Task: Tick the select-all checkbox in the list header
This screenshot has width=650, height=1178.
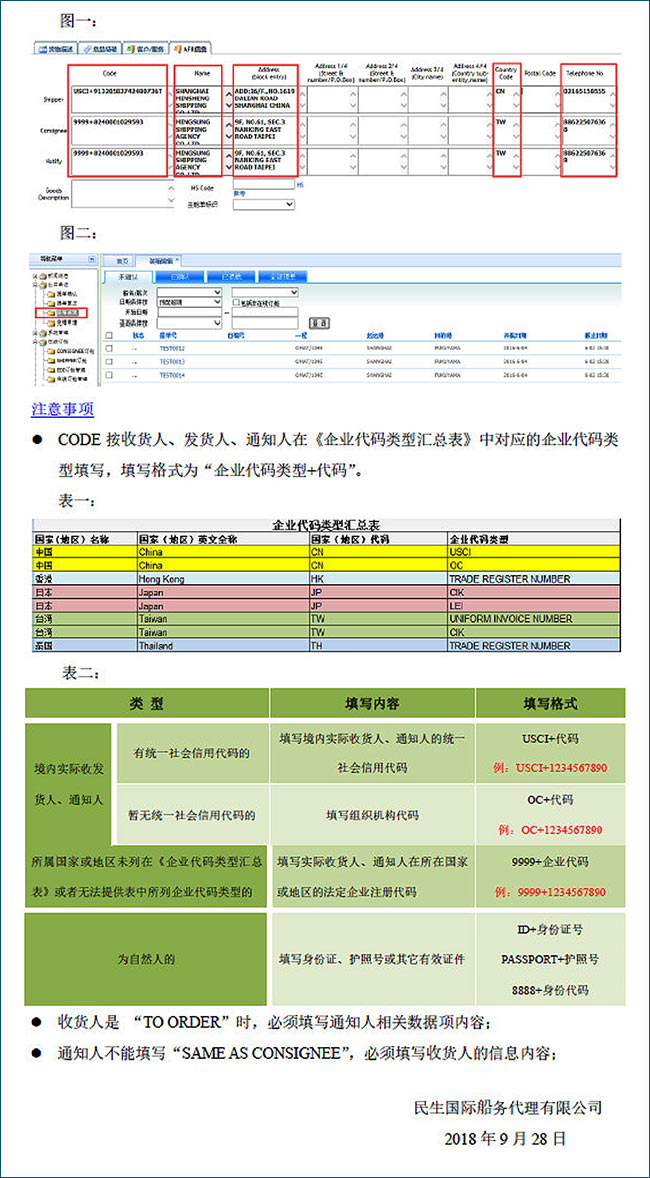Action: click(x=109, y=336)
